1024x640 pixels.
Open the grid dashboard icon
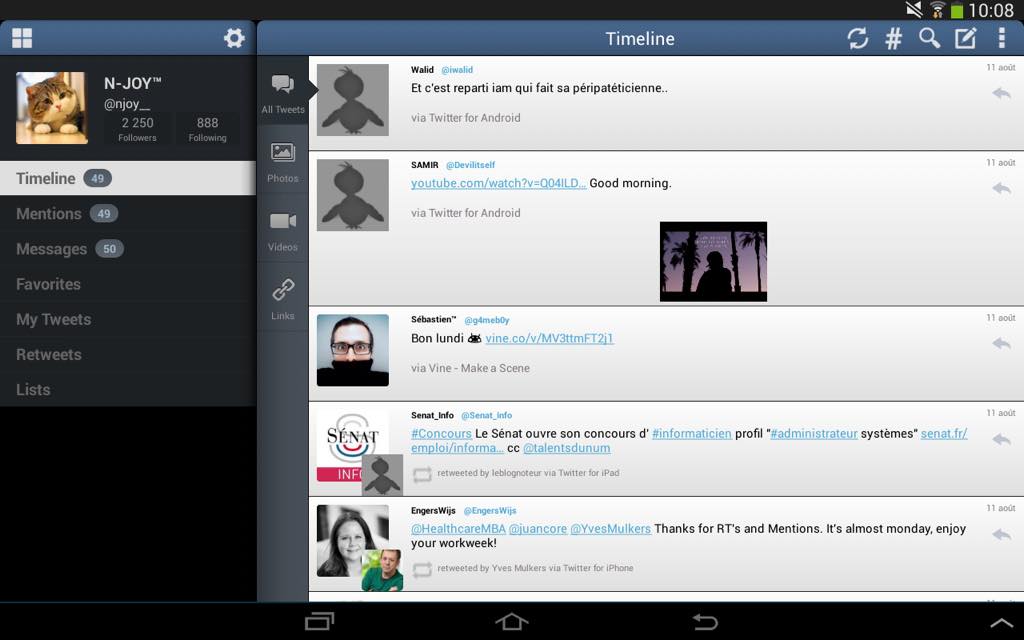[x=22, y=38]
